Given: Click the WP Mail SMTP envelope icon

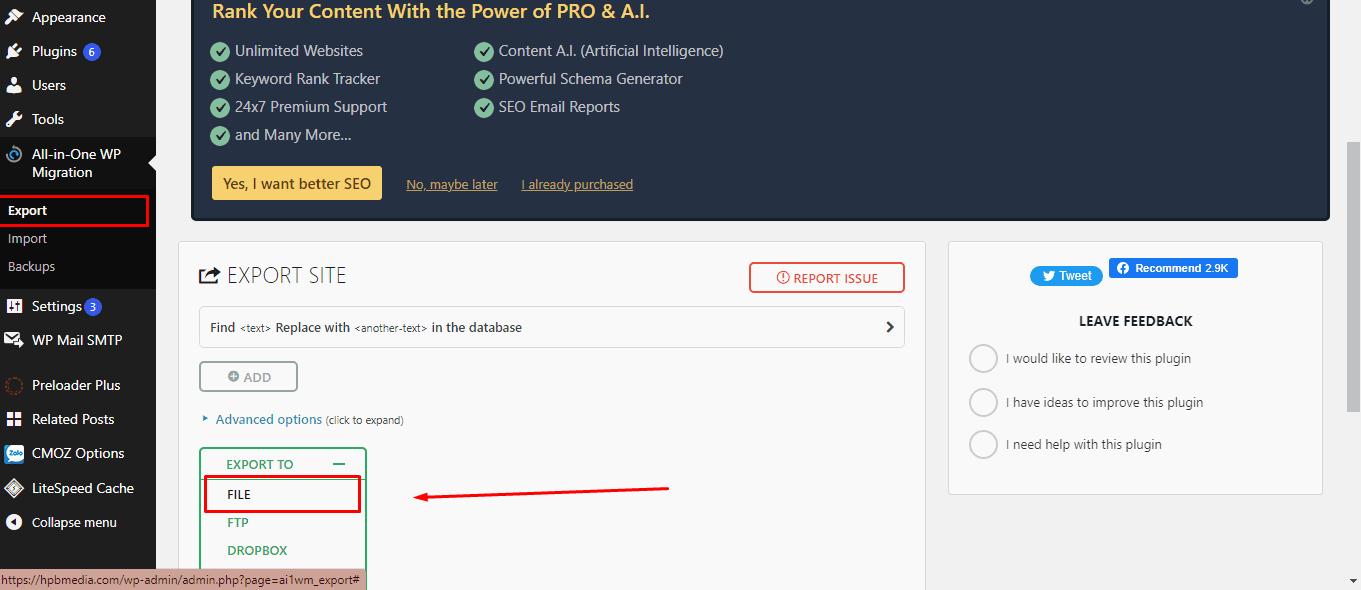Looking at the screenshot, I should click(14, 340).
